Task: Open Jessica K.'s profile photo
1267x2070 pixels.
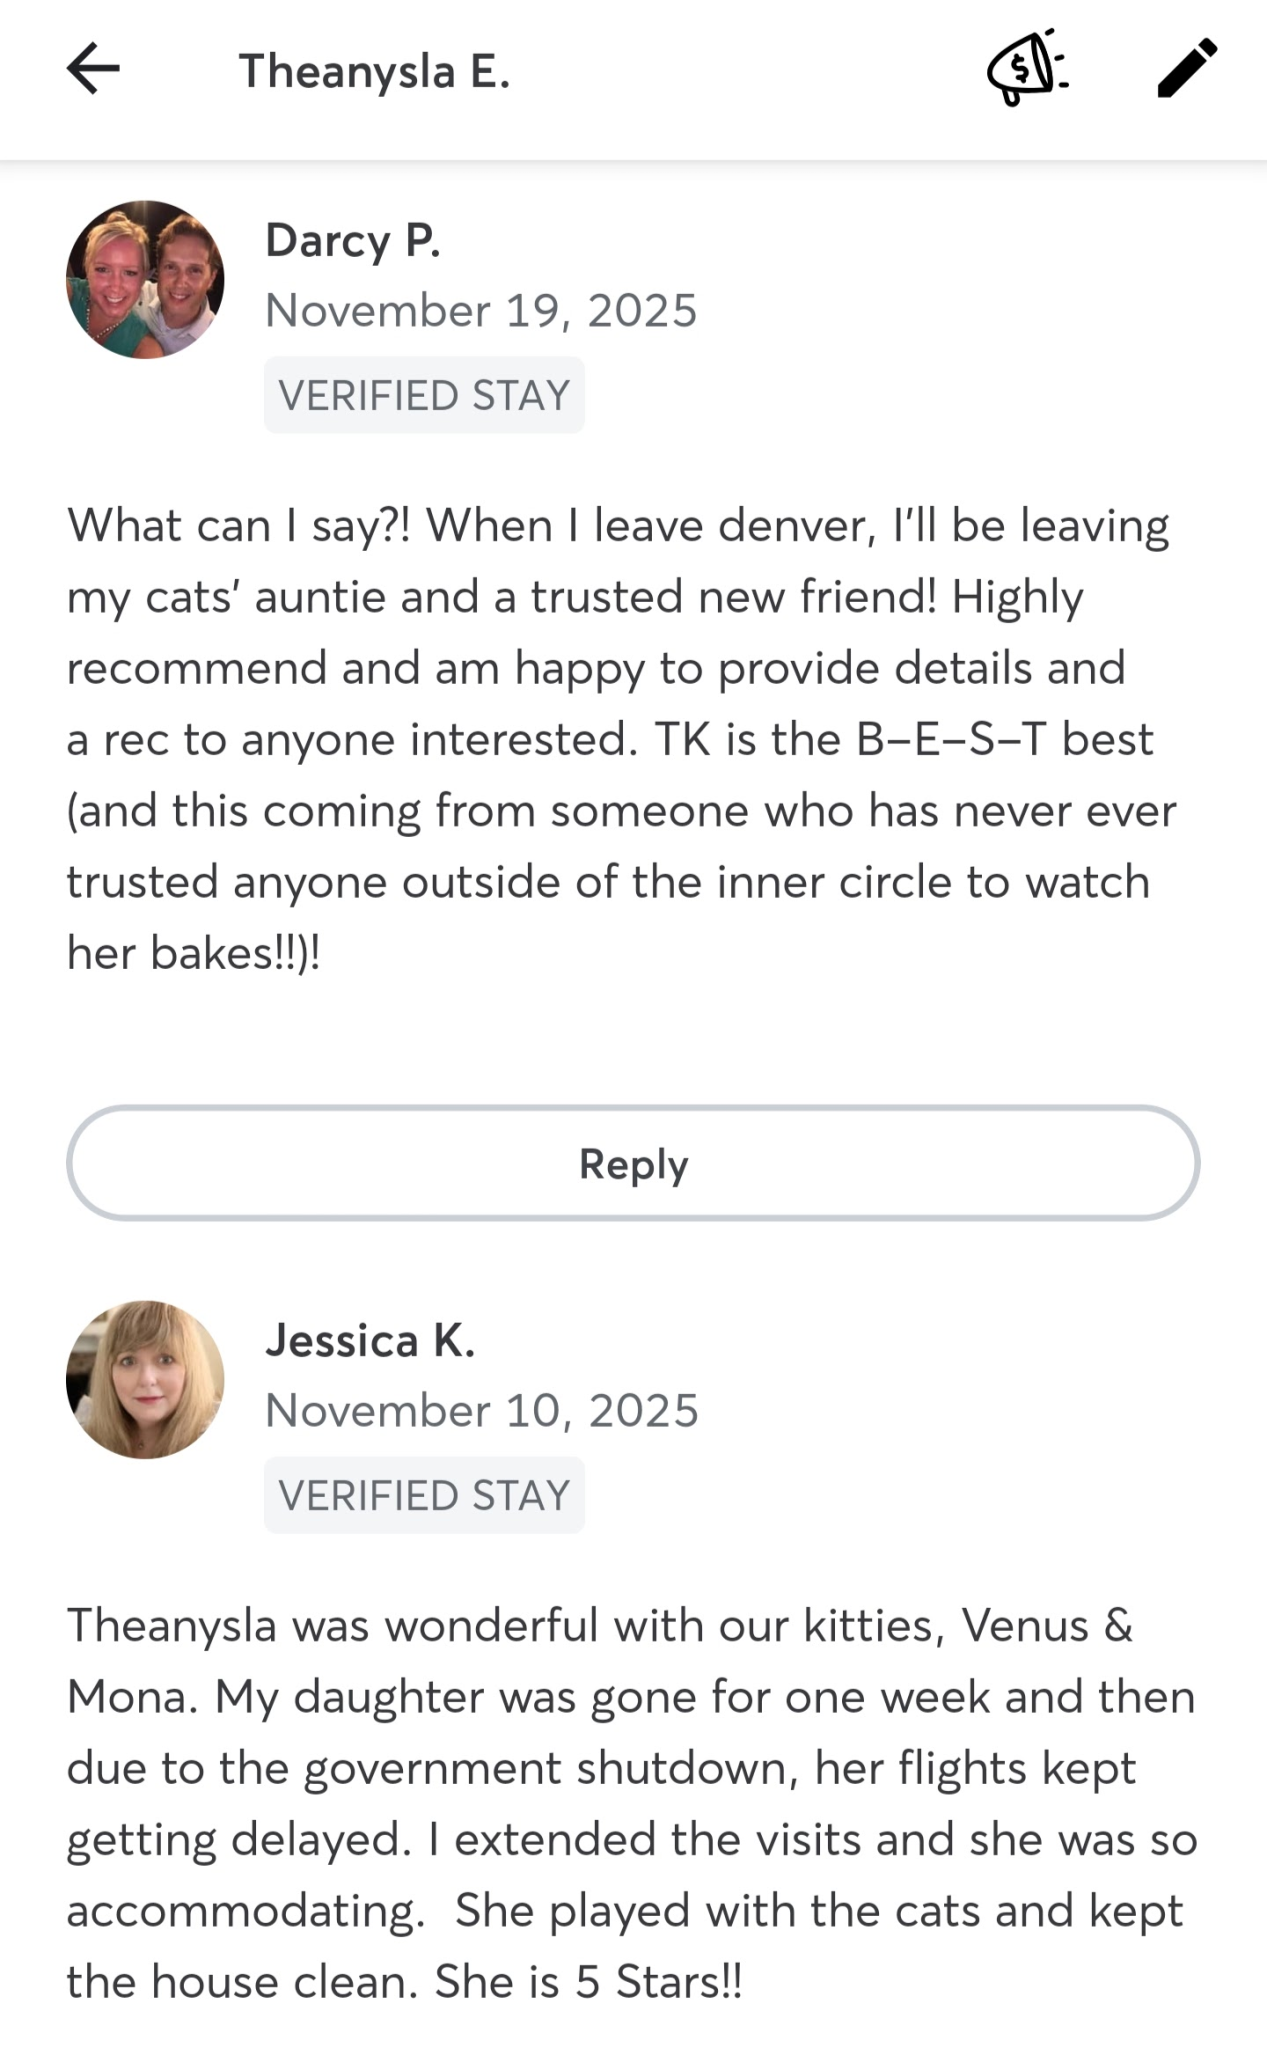Action: point(145,1380)
